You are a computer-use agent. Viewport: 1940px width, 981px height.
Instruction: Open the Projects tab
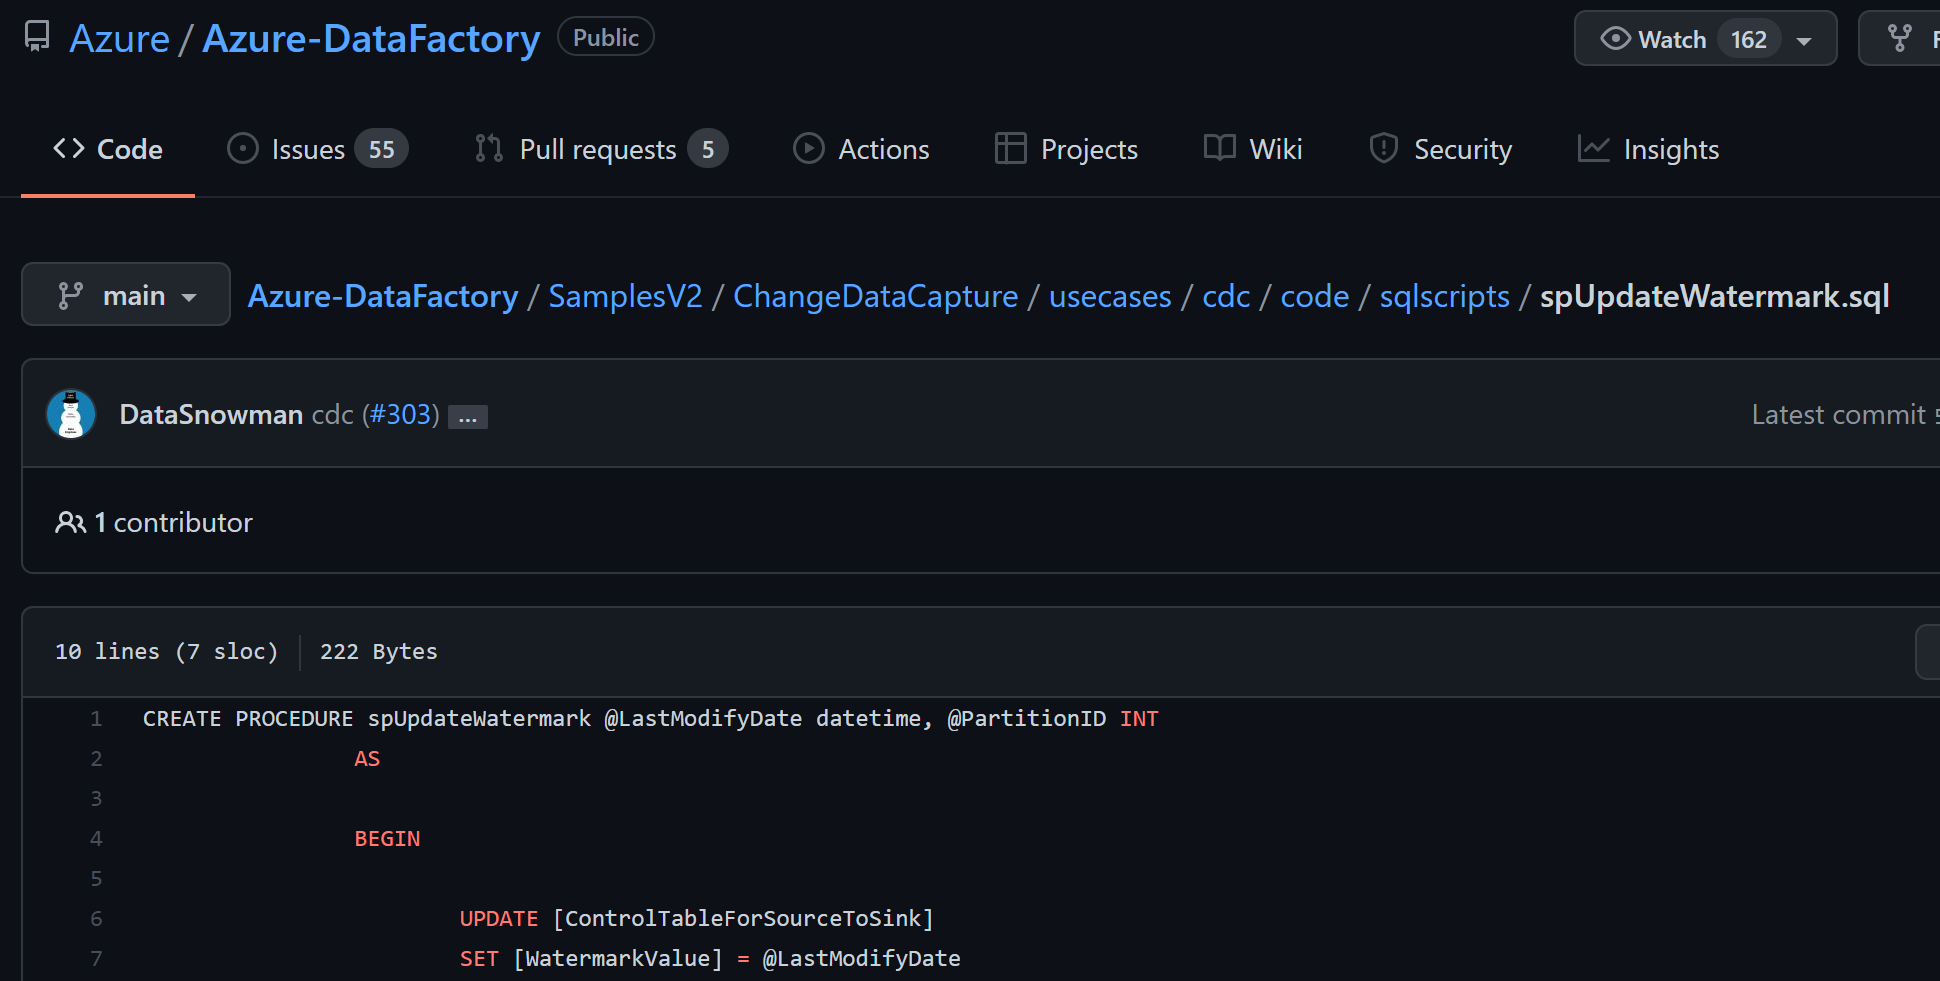1066,149
